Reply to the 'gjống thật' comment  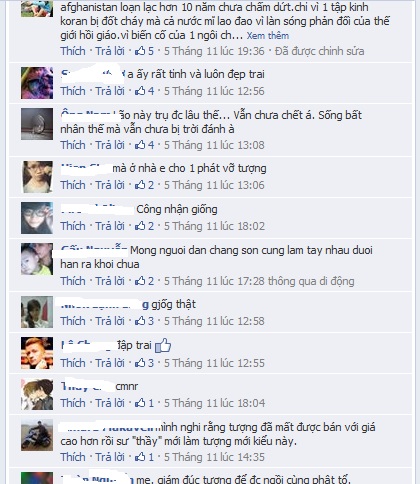[110, 321]
